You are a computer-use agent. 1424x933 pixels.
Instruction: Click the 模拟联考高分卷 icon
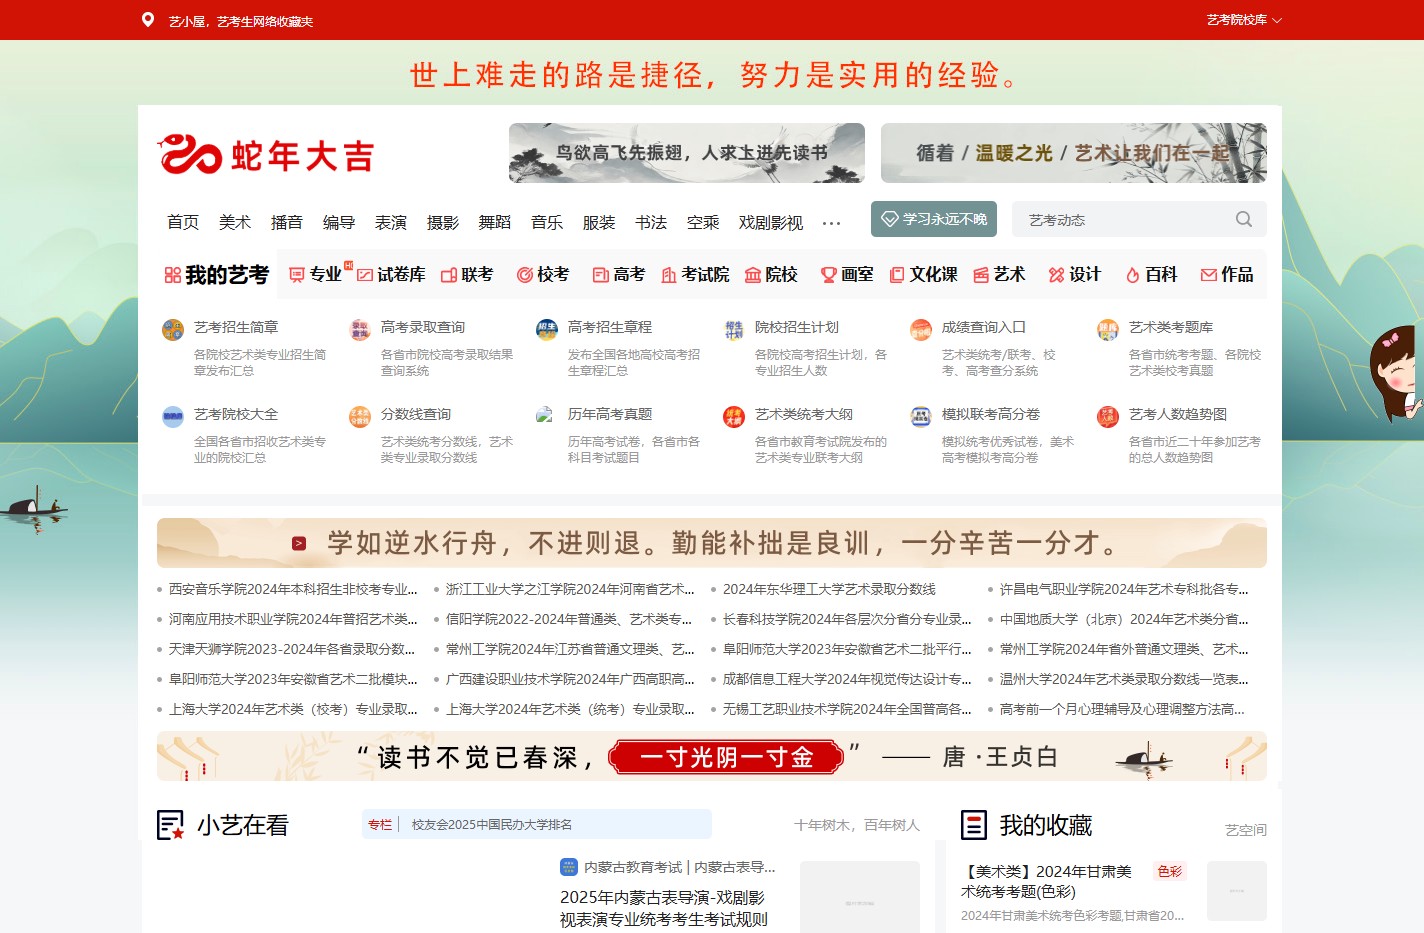[x=921, y=417]
